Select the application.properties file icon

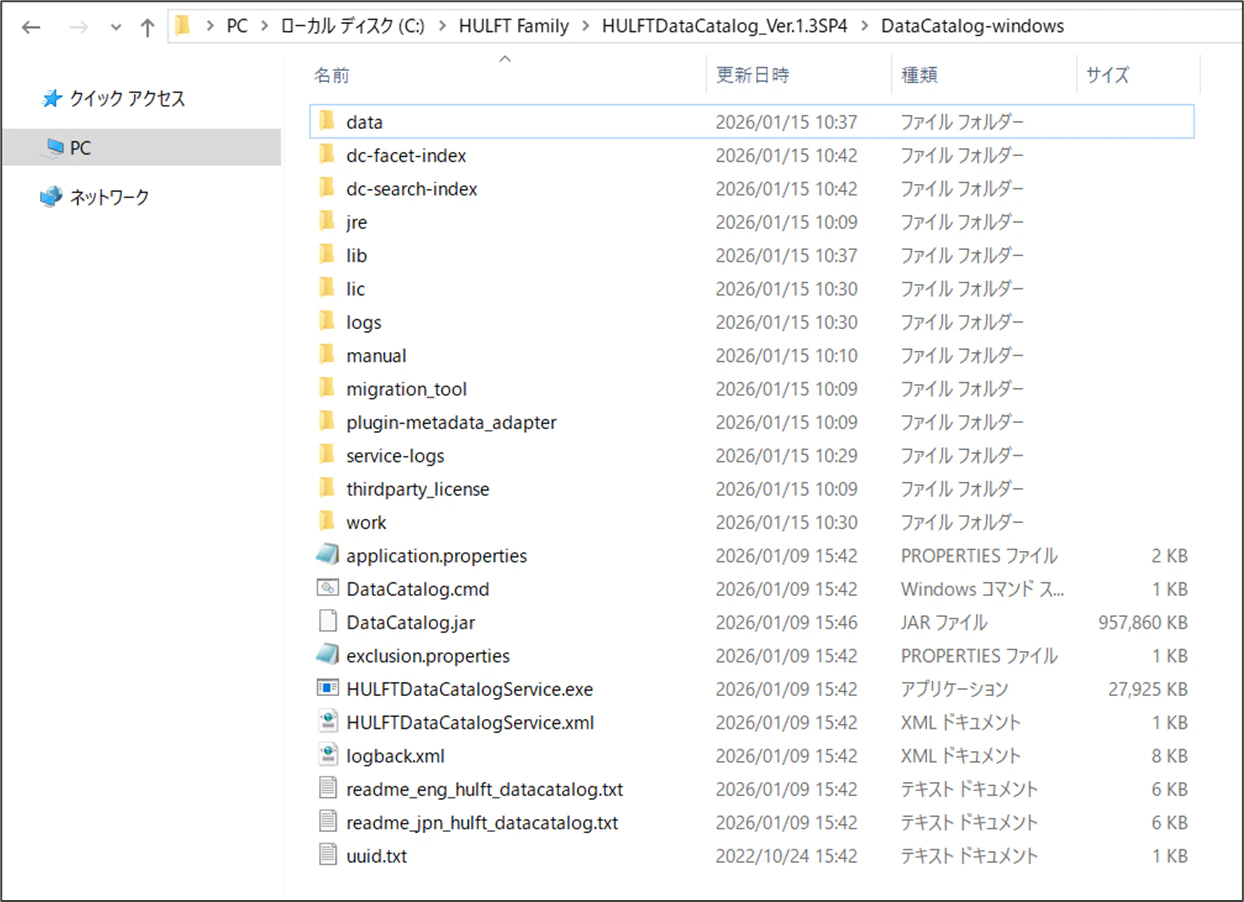tap(327, 555)
